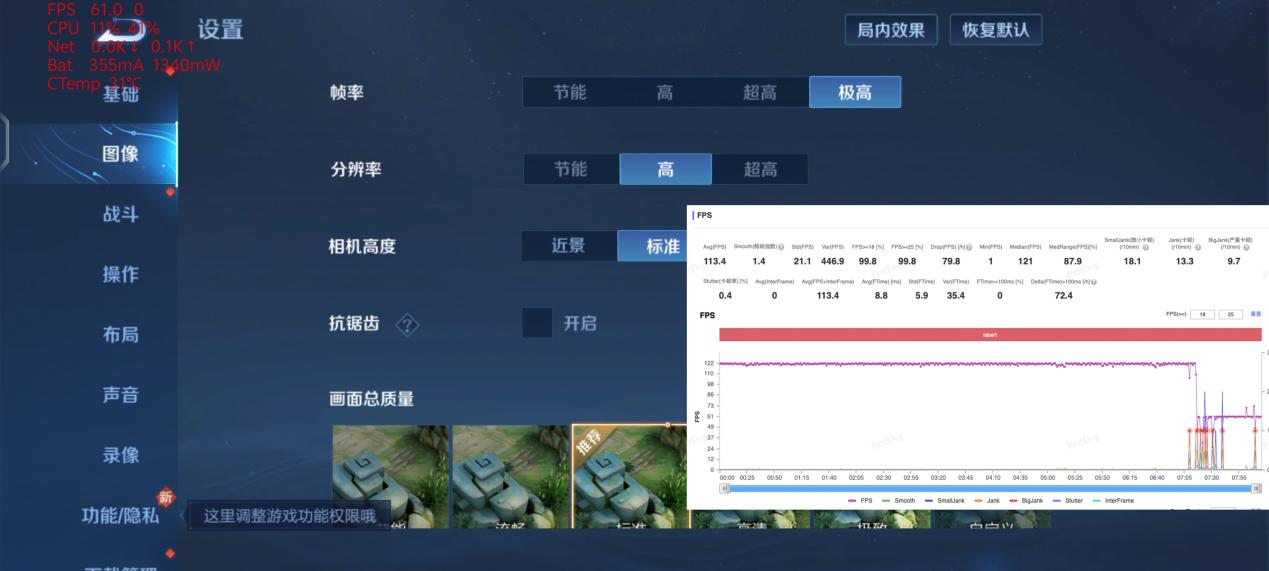Click help icon beside Drop(FPS) metric
Viewport: 1269px width, 571px height.
[x=970, y=247]
